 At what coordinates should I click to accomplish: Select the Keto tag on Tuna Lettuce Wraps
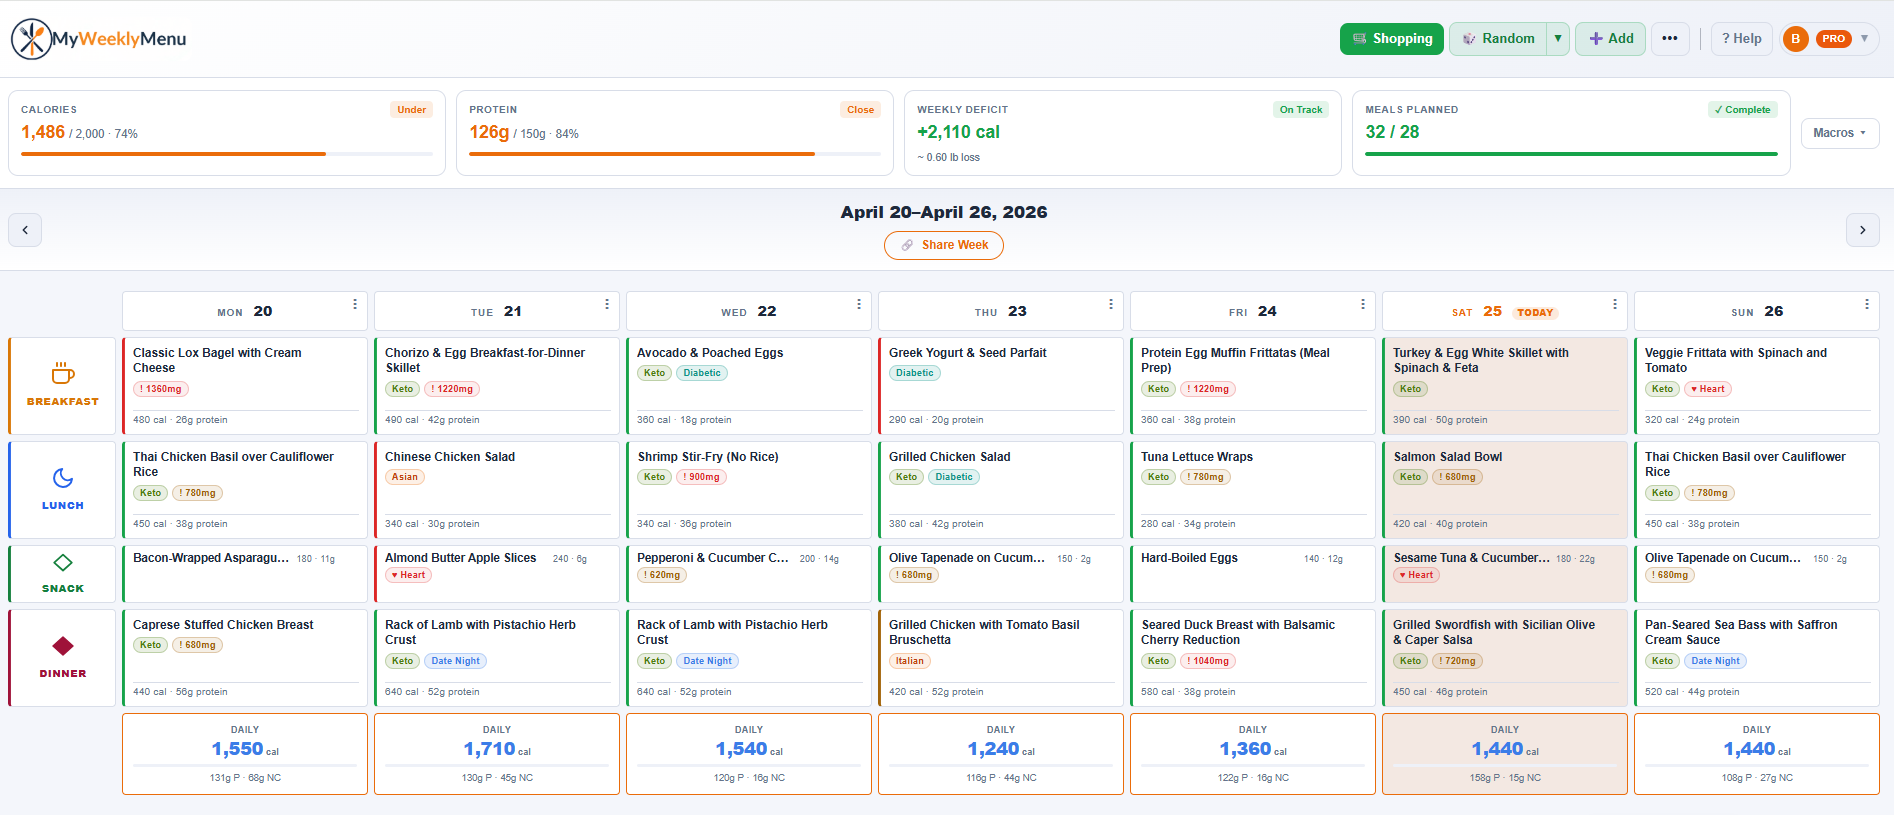click(1158, 477)
